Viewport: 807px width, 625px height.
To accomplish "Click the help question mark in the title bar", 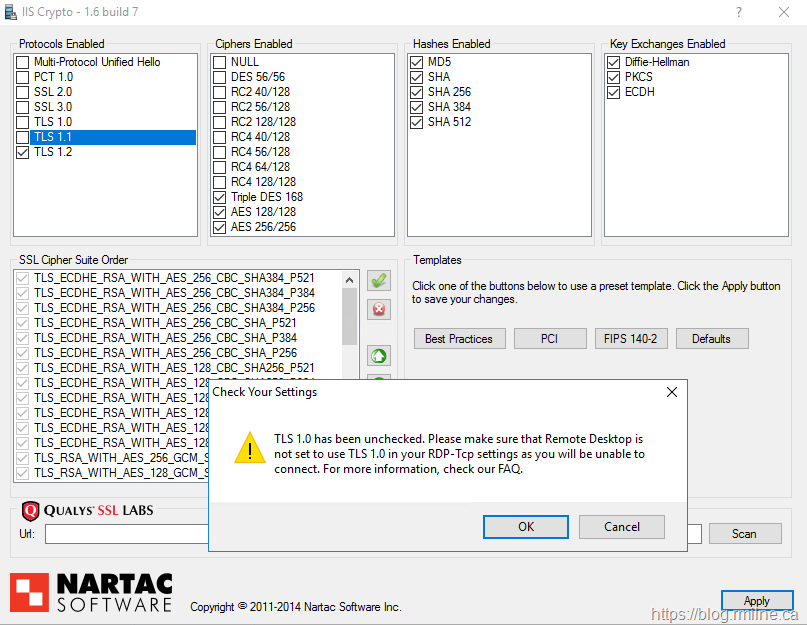I will [x=739, y=13].
